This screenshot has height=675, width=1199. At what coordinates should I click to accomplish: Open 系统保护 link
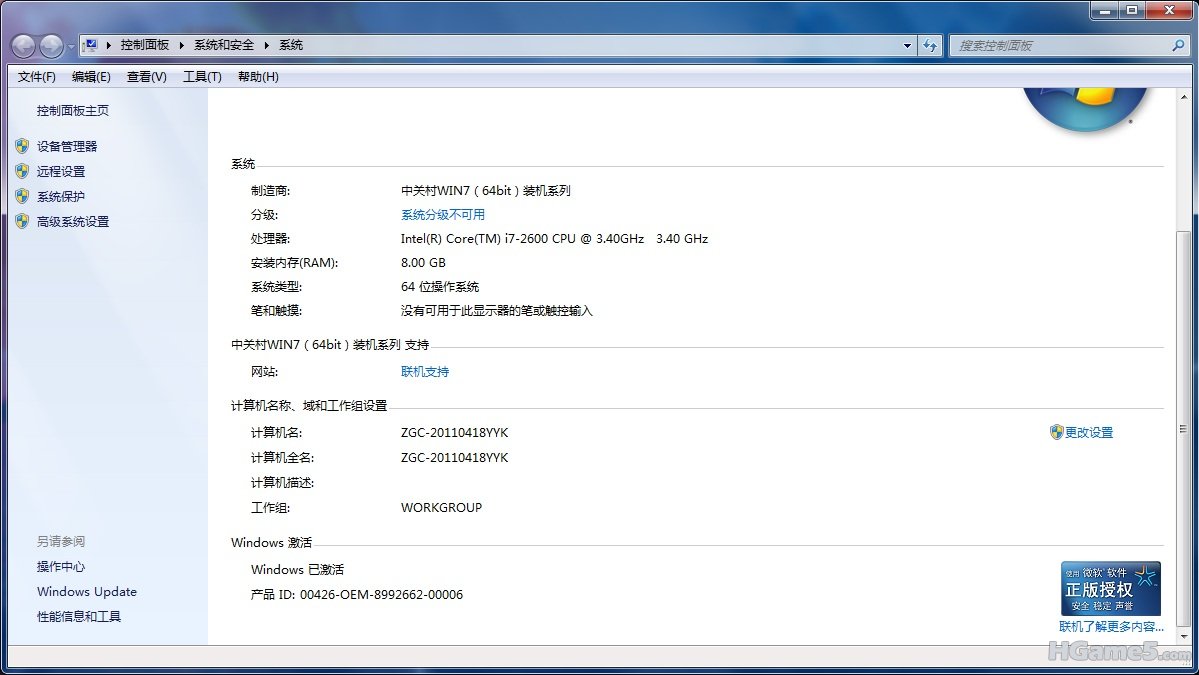click(61, 196)
